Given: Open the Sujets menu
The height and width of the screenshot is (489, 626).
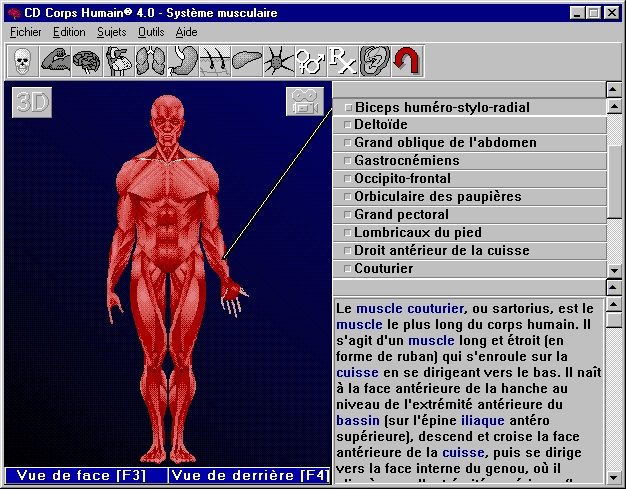Looking at the screenshot, I should 111,32.
